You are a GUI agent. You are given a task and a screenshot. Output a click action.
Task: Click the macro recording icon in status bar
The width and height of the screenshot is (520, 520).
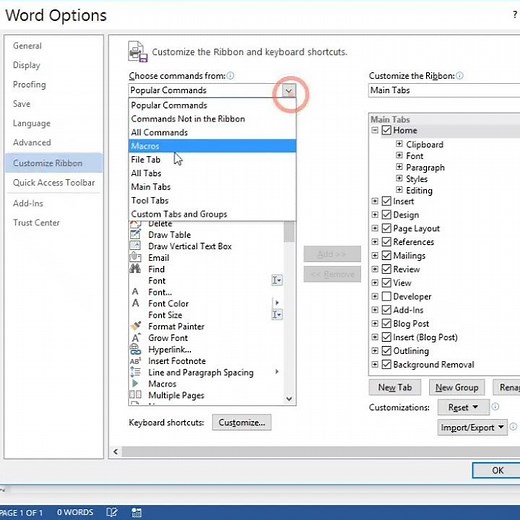pos(136,512)
